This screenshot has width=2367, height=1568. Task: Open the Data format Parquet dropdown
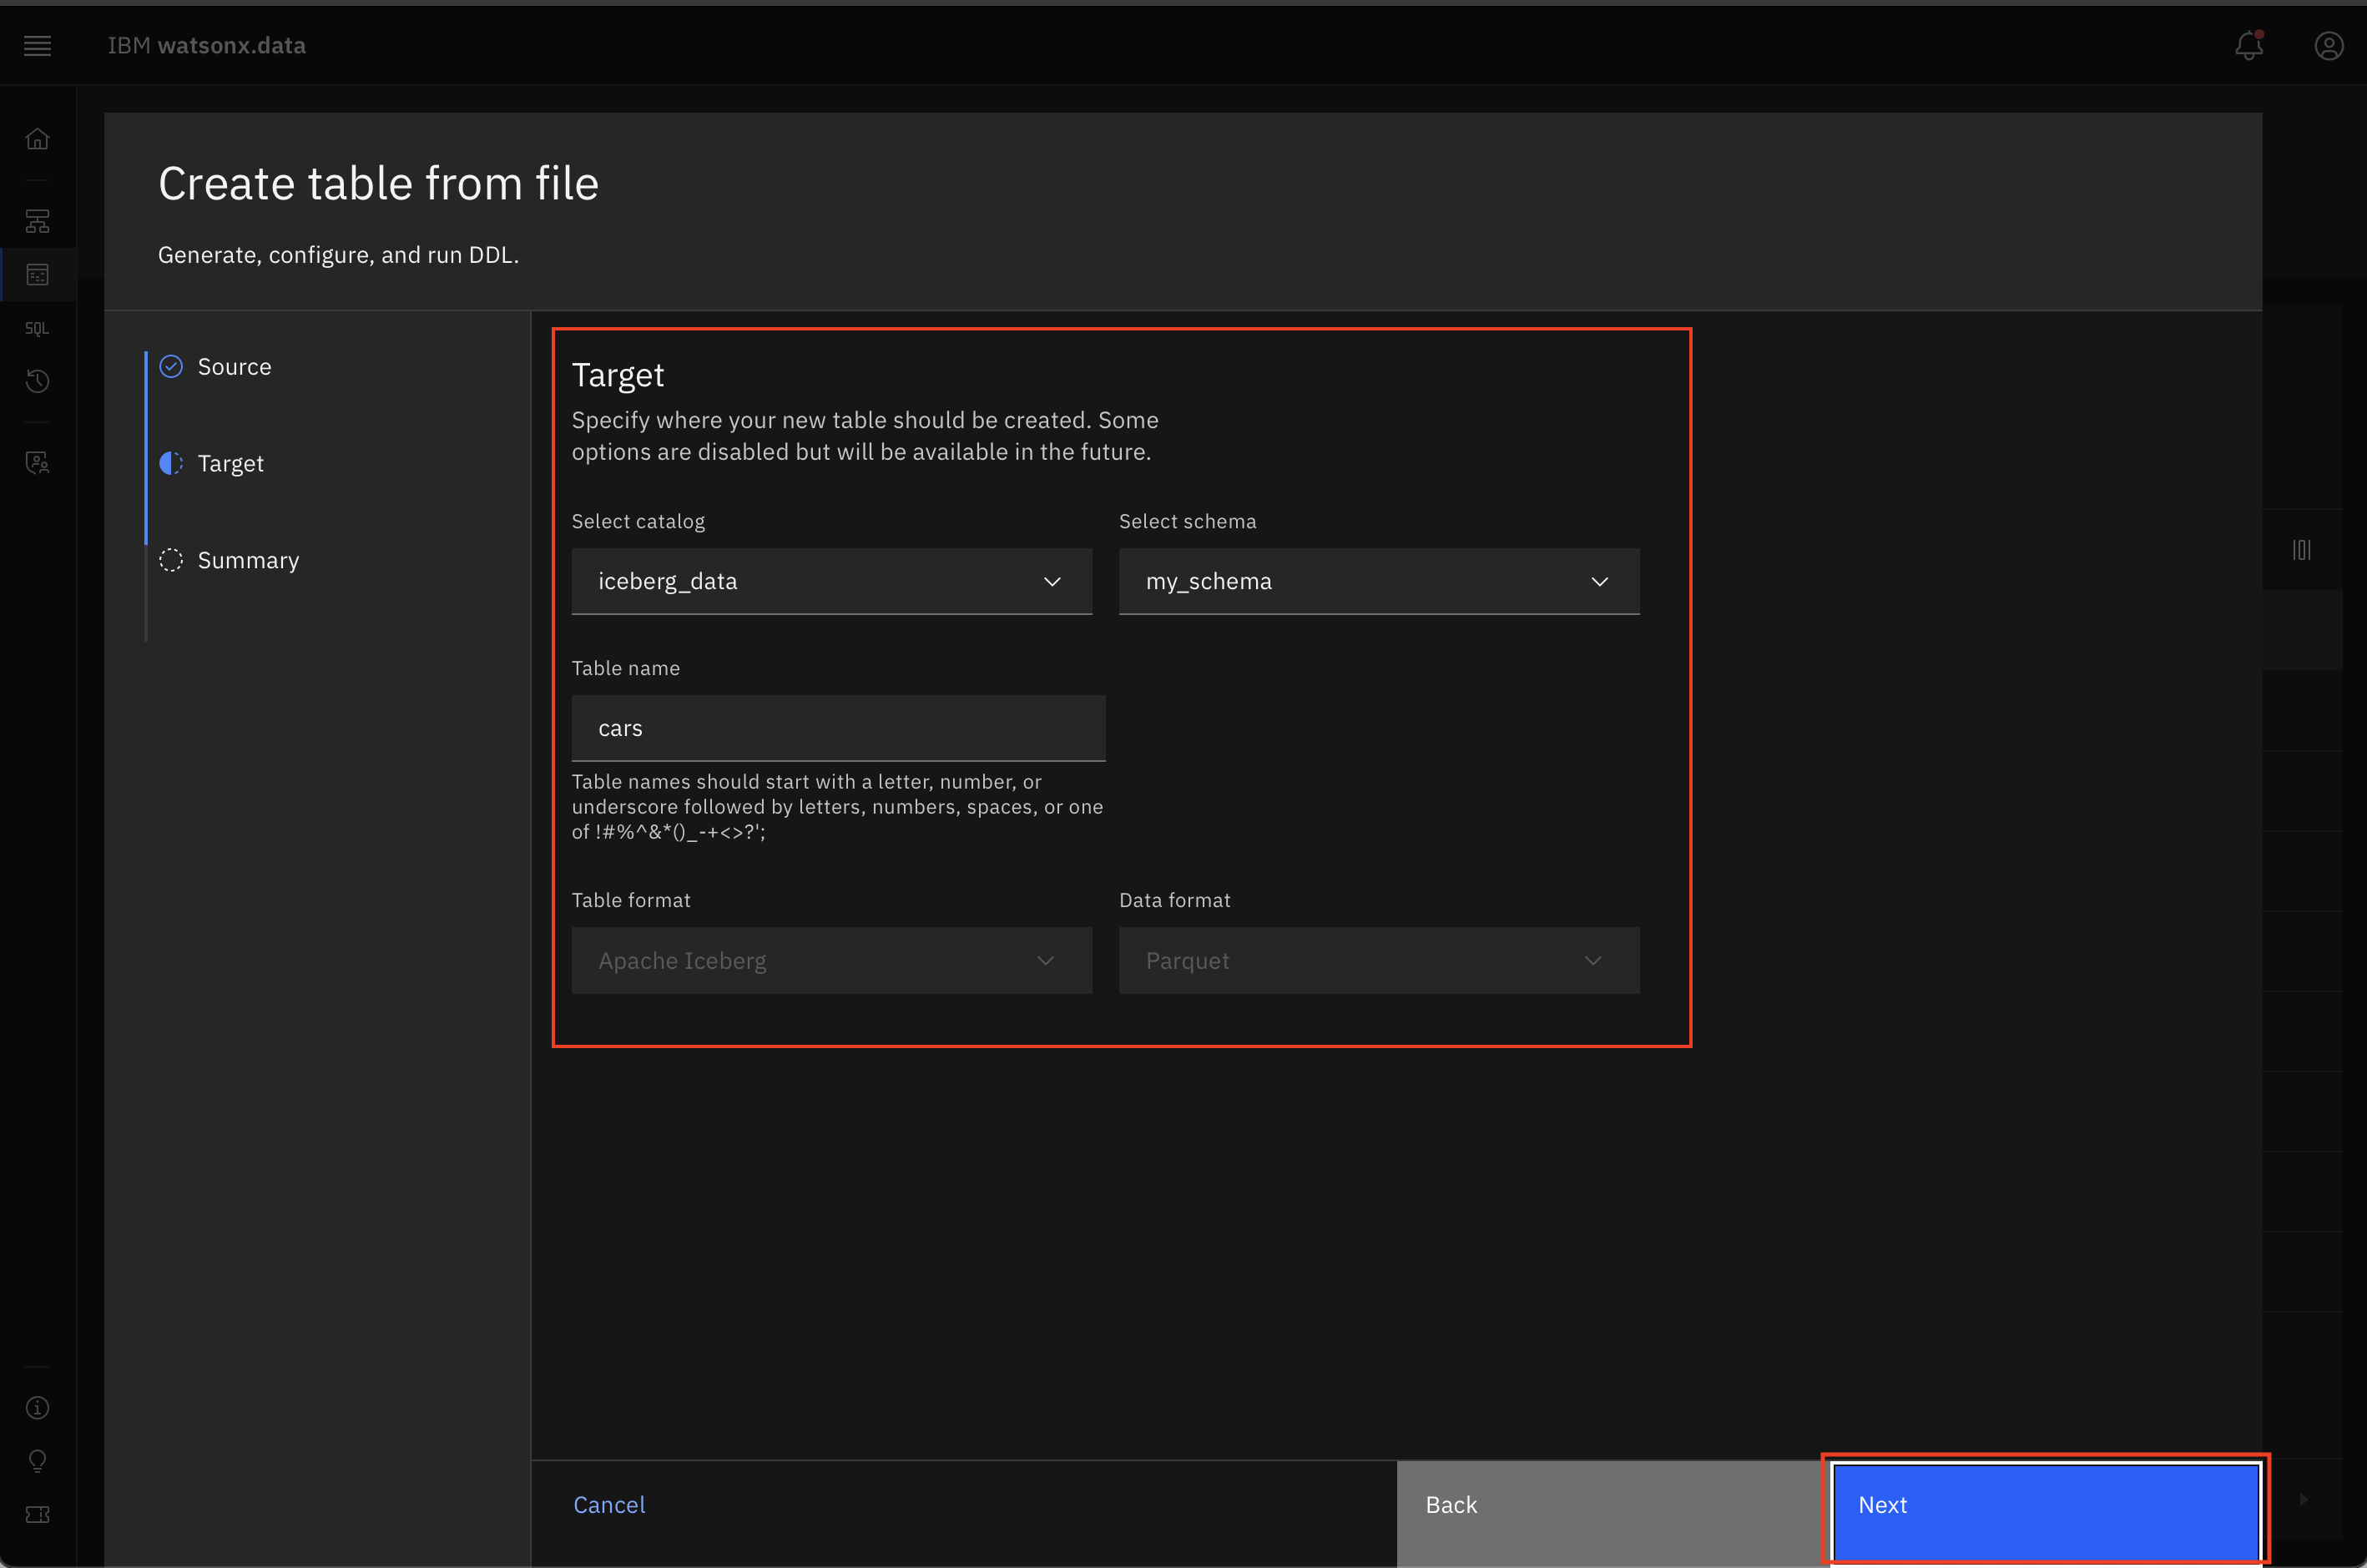[x=1378, y=960]
